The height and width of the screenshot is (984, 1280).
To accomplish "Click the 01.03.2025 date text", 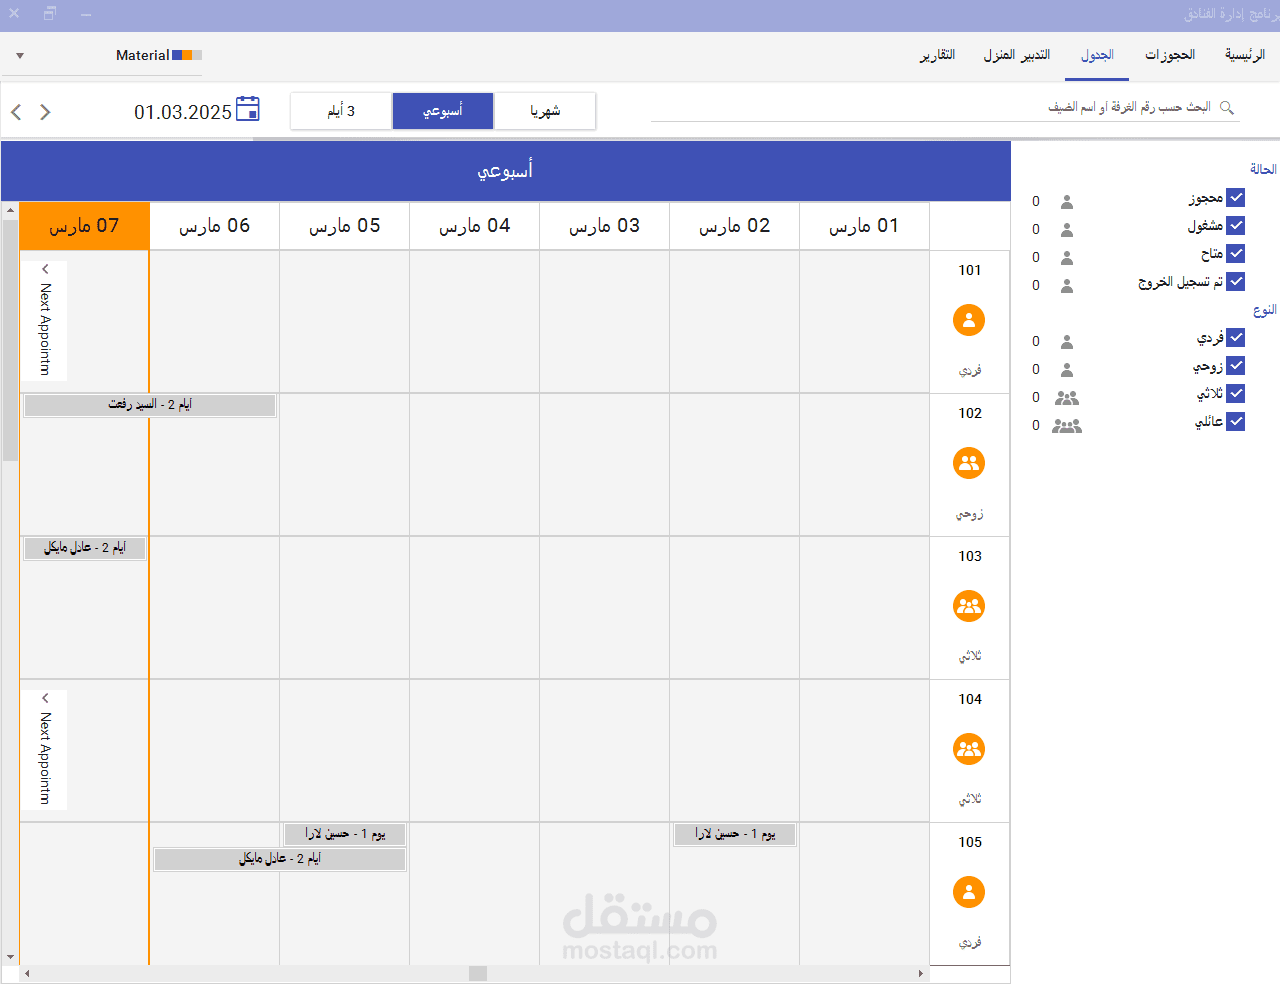I will click(183, 112).
